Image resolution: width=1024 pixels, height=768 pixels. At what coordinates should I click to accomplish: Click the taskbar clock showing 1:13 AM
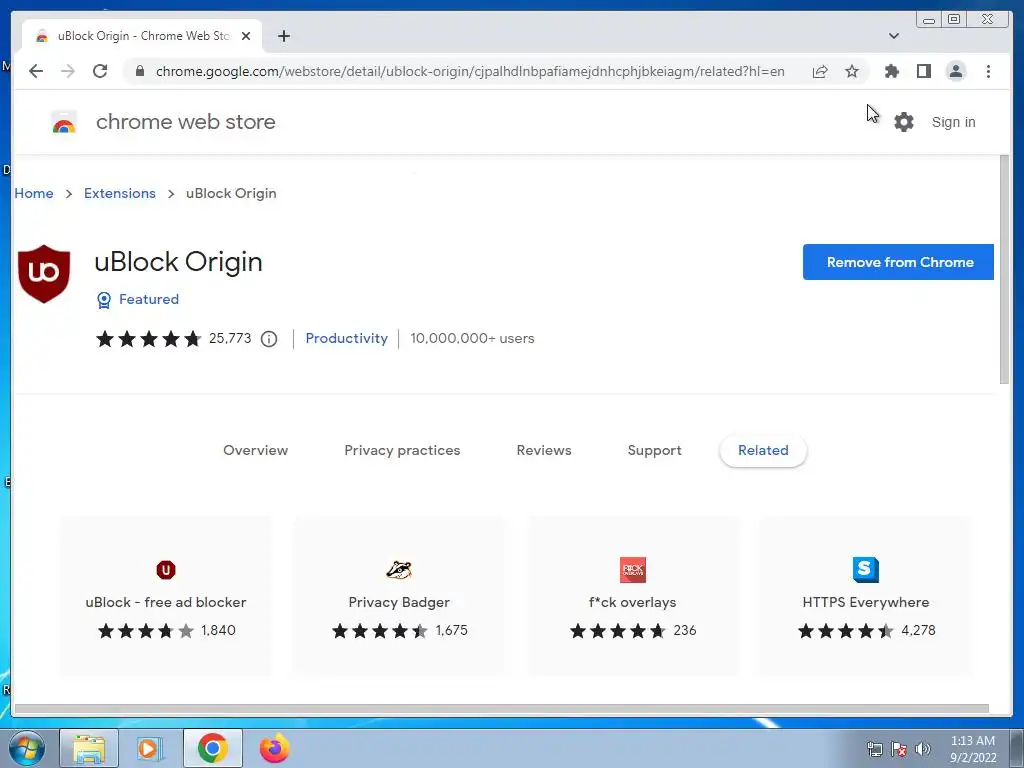point(973,749)
